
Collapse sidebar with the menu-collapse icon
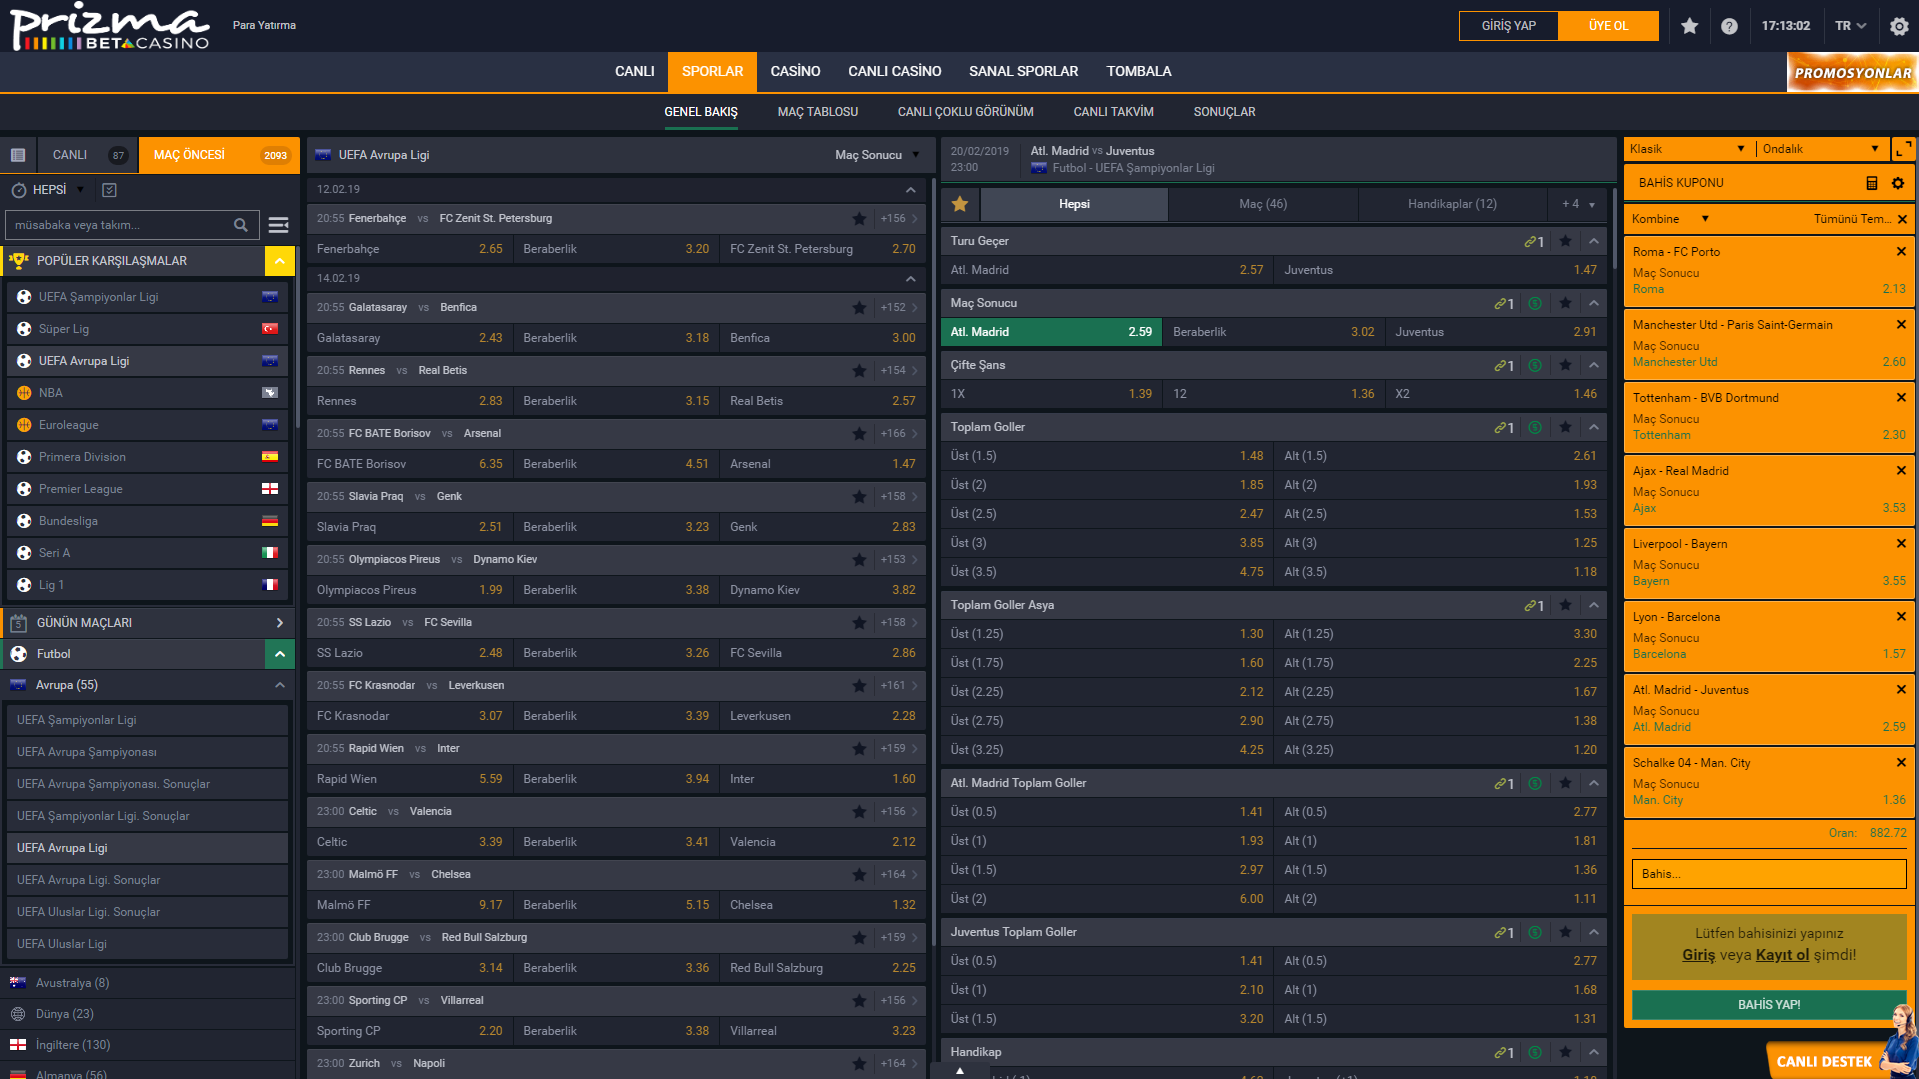279,225
